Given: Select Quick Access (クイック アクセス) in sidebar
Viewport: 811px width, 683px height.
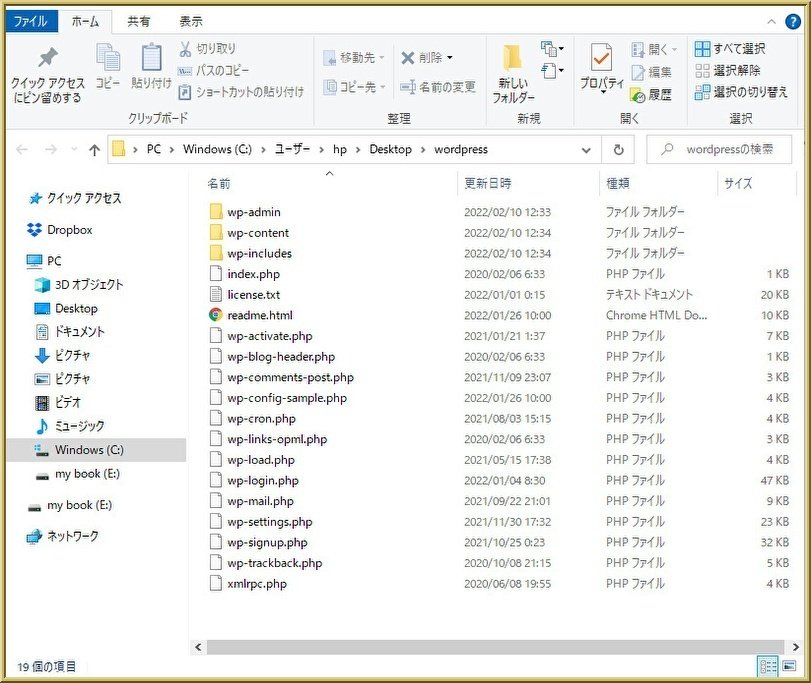Looking at the screenshot, I should (x=76, y=198).
